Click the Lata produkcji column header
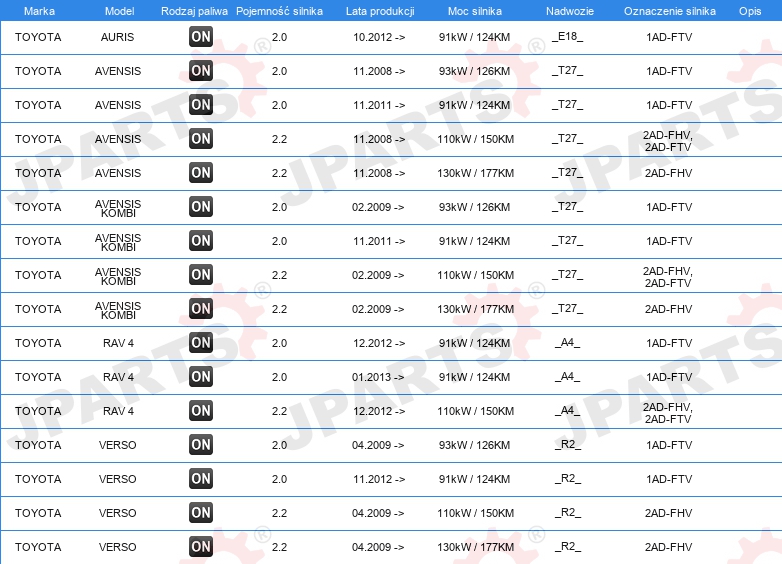 click(380, 11)
